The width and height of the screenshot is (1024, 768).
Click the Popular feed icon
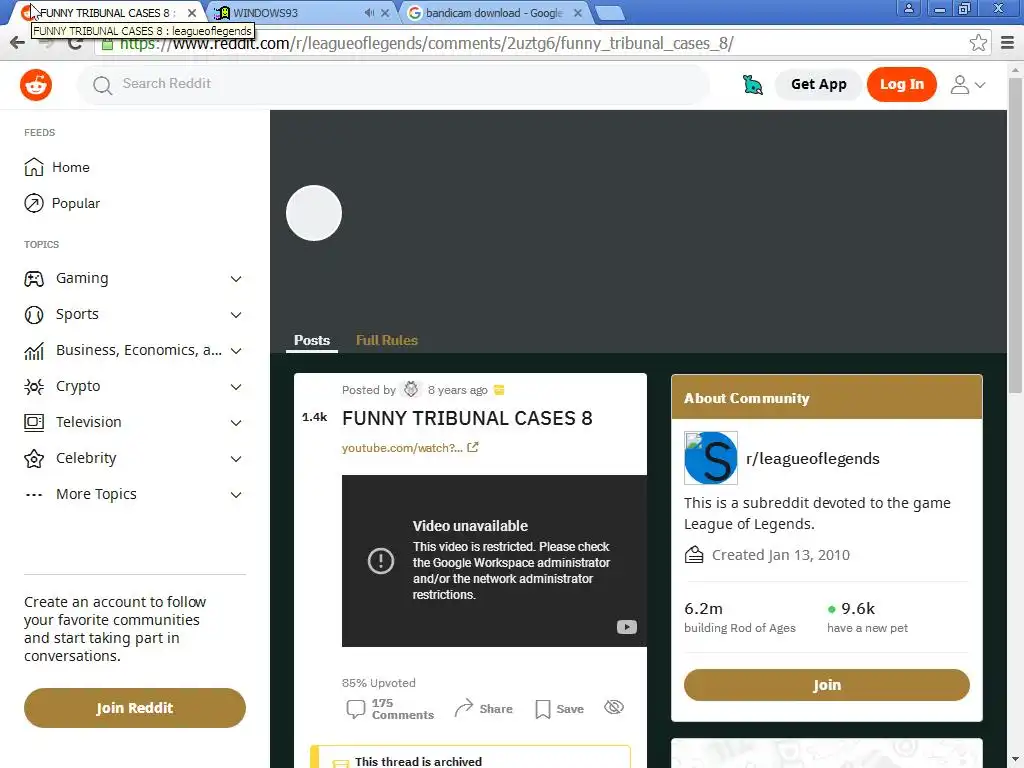point(34,203)
